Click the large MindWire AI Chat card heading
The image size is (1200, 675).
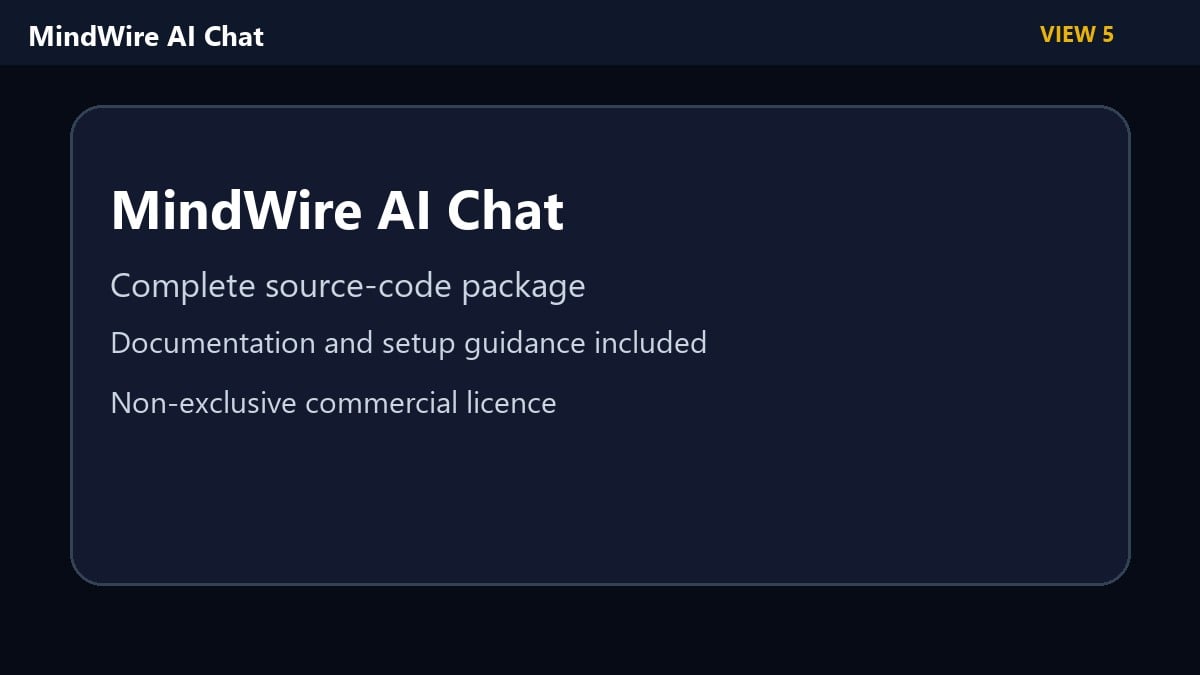click(x=337, y=210)
